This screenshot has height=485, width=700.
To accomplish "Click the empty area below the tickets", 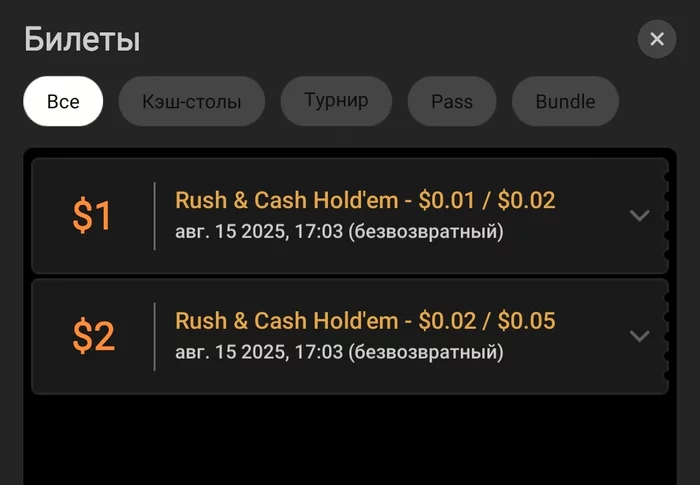I will (350, 440).
